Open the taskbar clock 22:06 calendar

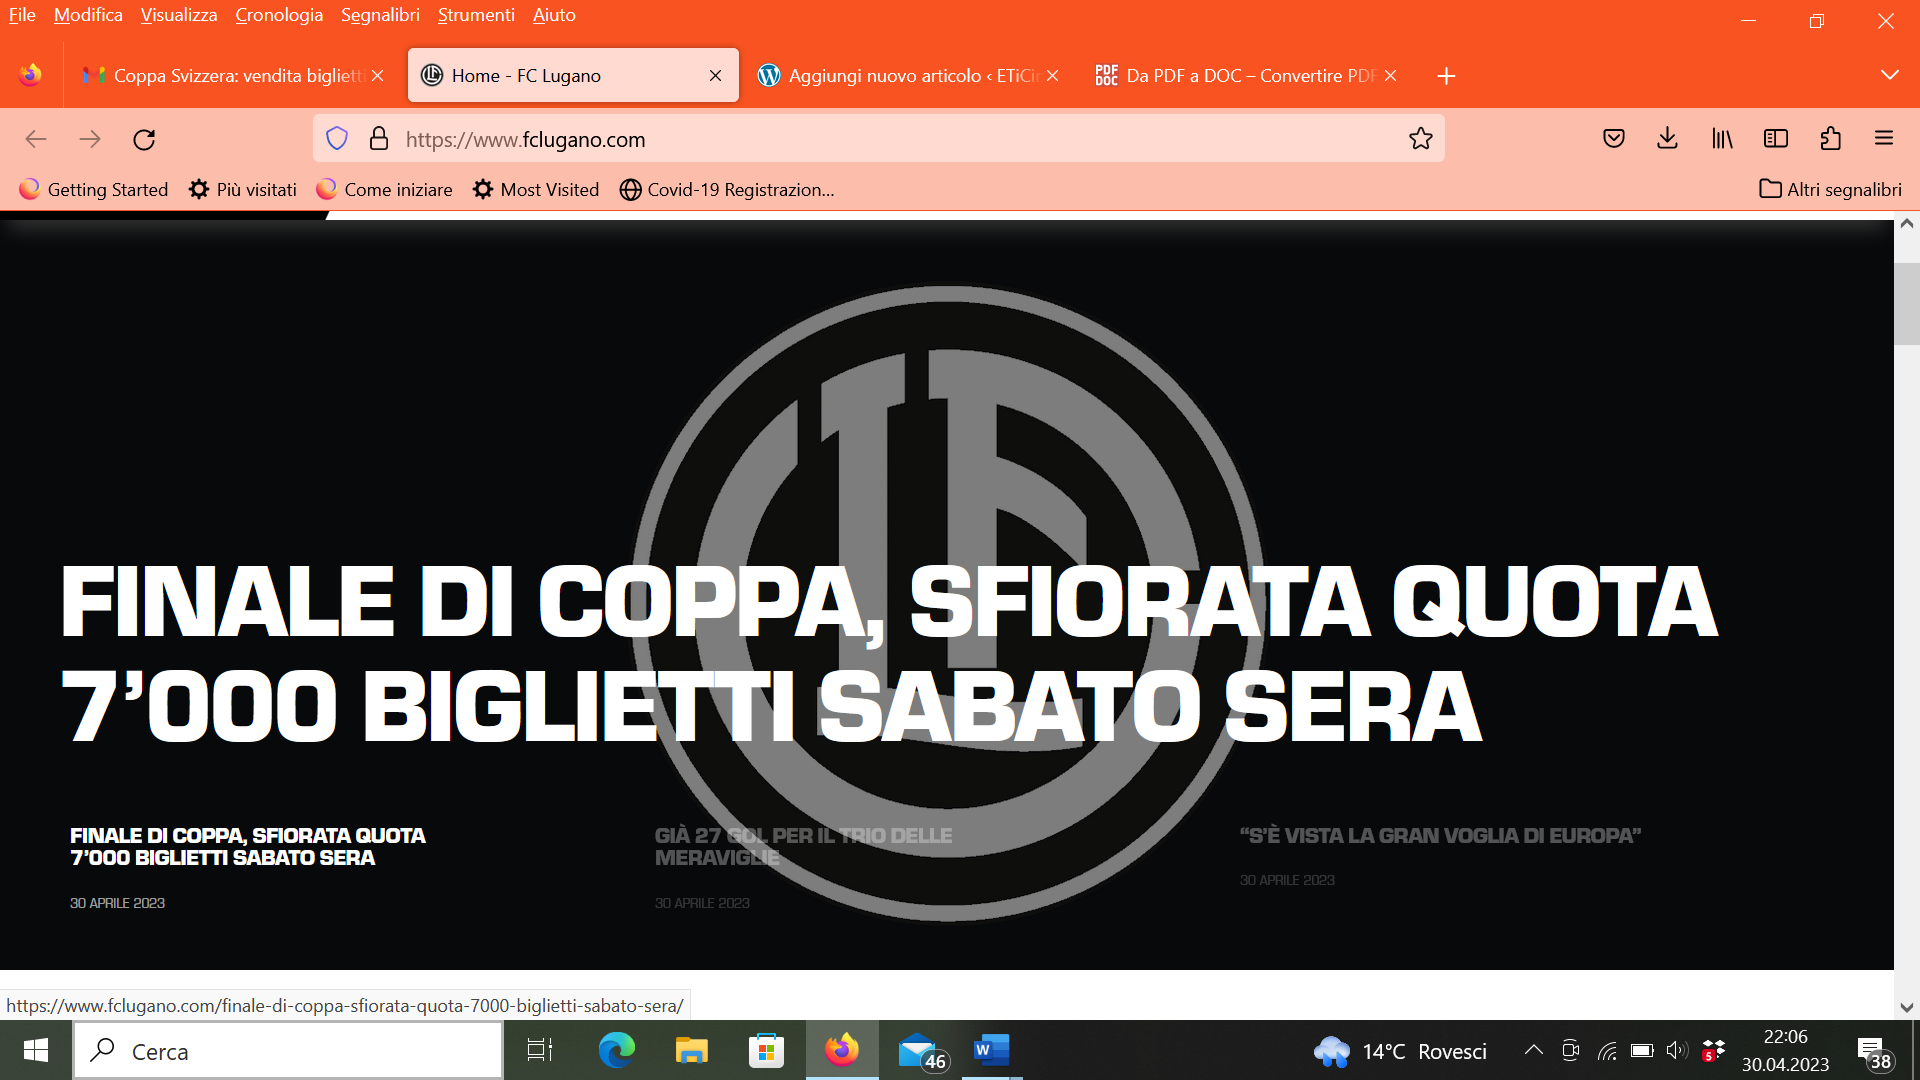(1785, 1050)
